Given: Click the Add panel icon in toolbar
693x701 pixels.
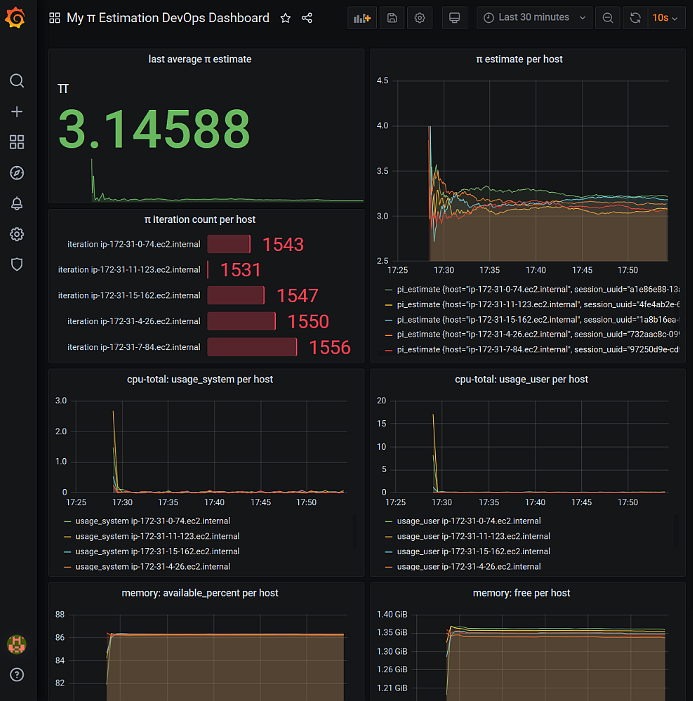Looking at the screenshot, I should point(362,18).
